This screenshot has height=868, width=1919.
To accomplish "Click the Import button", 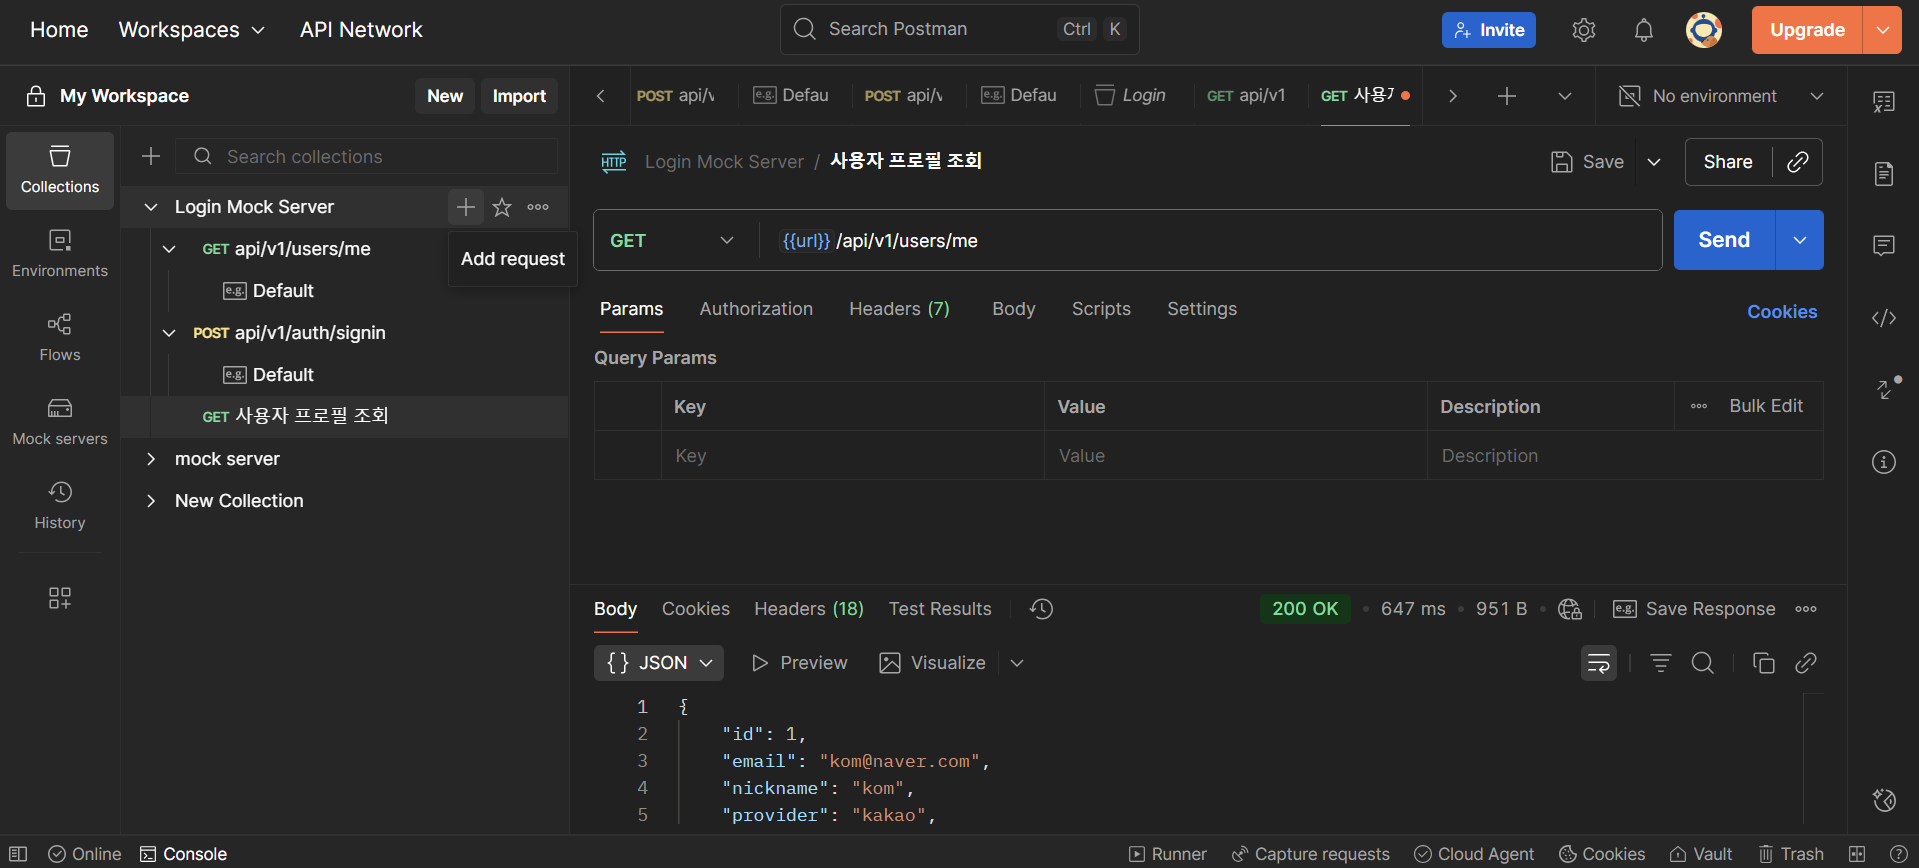I will tap(519, 96).
